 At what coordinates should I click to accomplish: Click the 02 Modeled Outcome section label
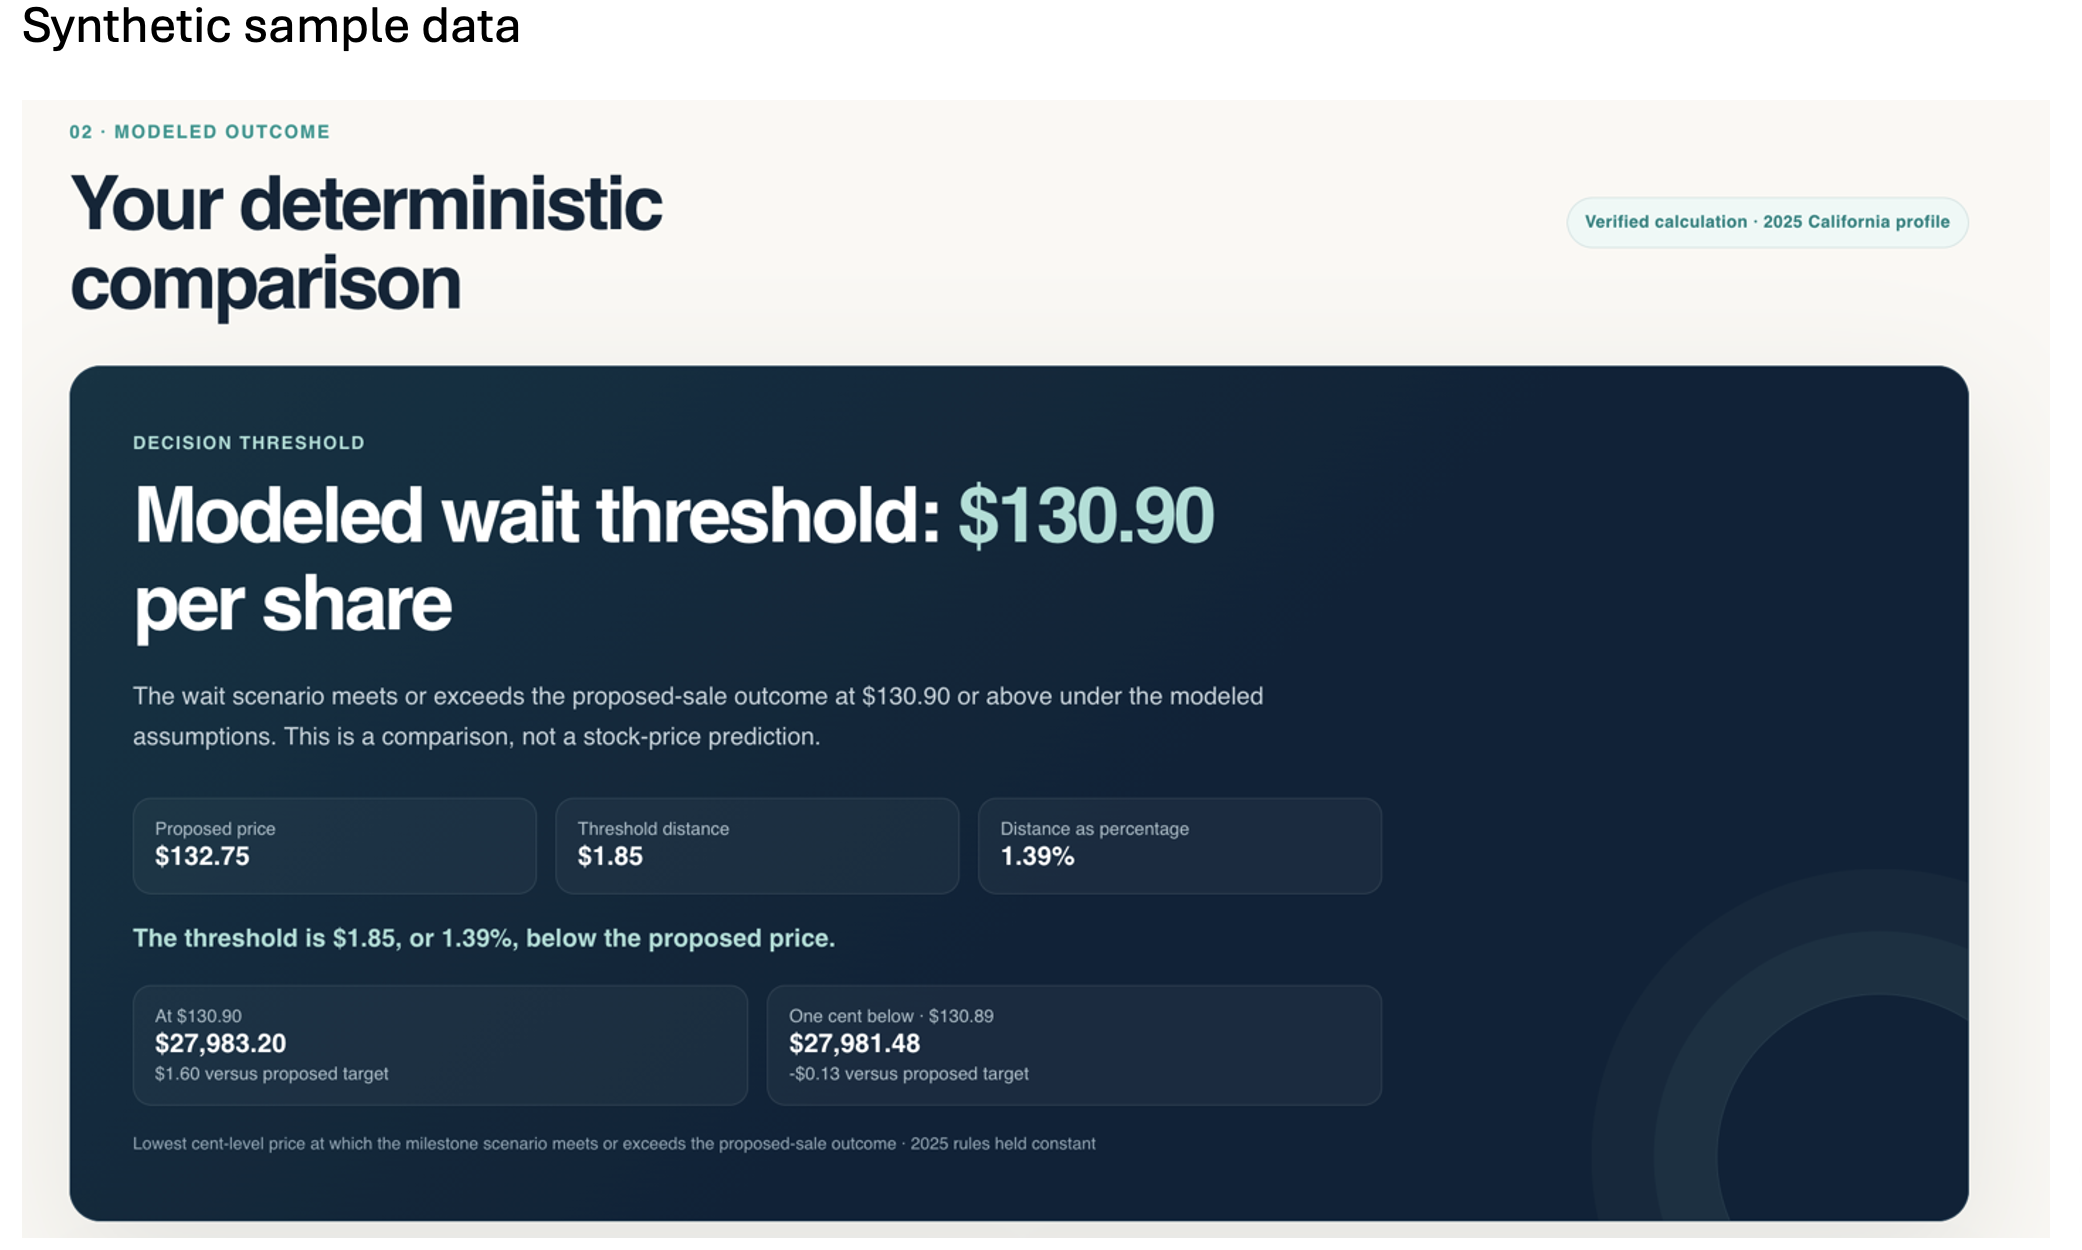200,132
